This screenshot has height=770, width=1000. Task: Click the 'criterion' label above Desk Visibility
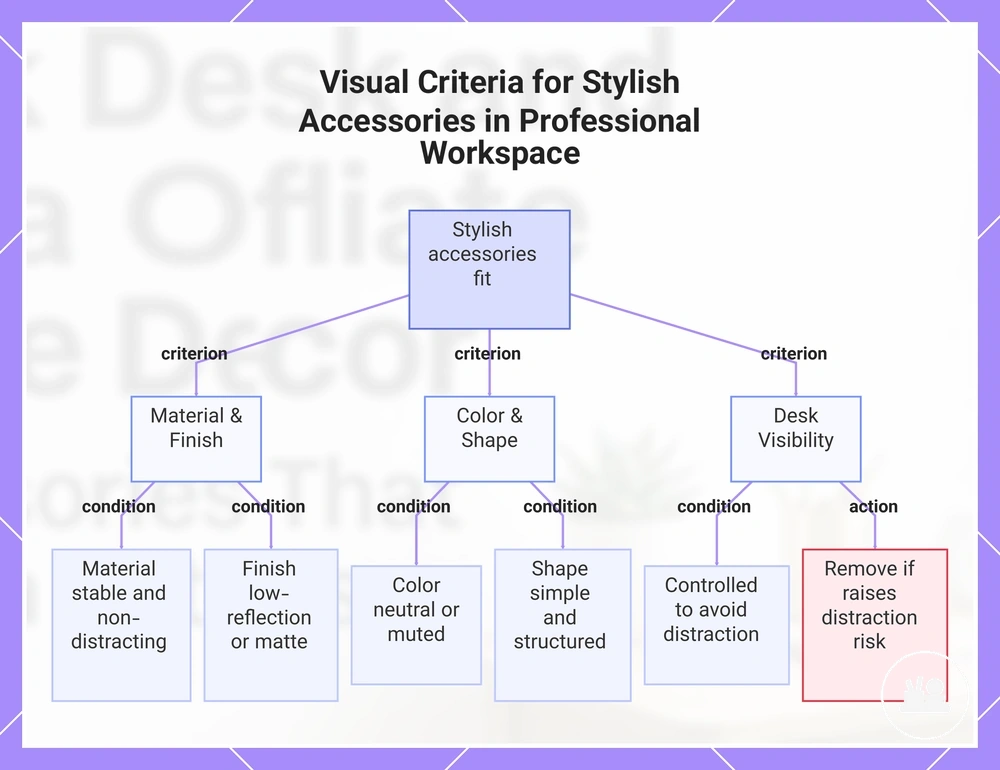point(793,353)
